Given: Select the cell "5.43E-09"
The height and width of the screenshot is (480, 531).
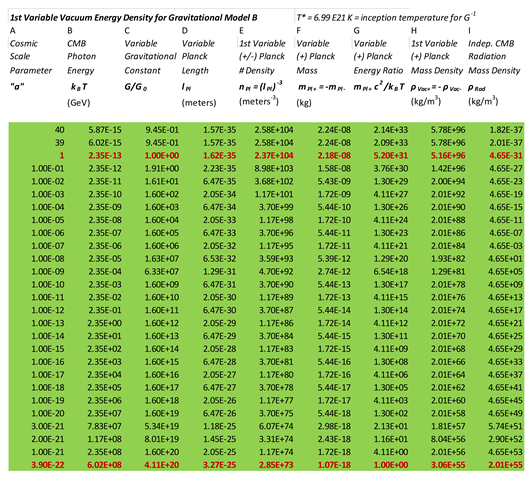Looking at the screenshot, I should [334, 181].
